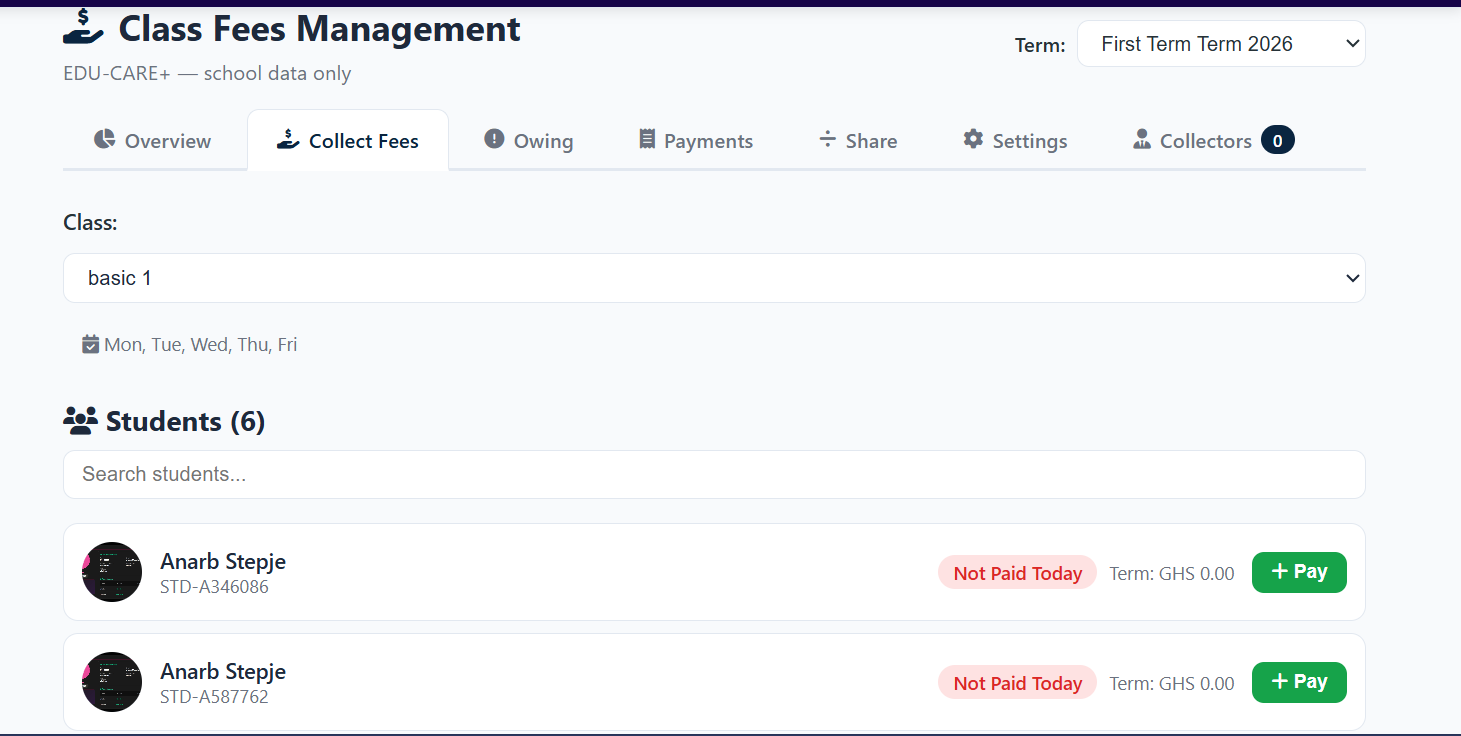Click the gear icon on Settings tab
The width and height of the screenshot is (1461, 736).
[x=973, y=140]
